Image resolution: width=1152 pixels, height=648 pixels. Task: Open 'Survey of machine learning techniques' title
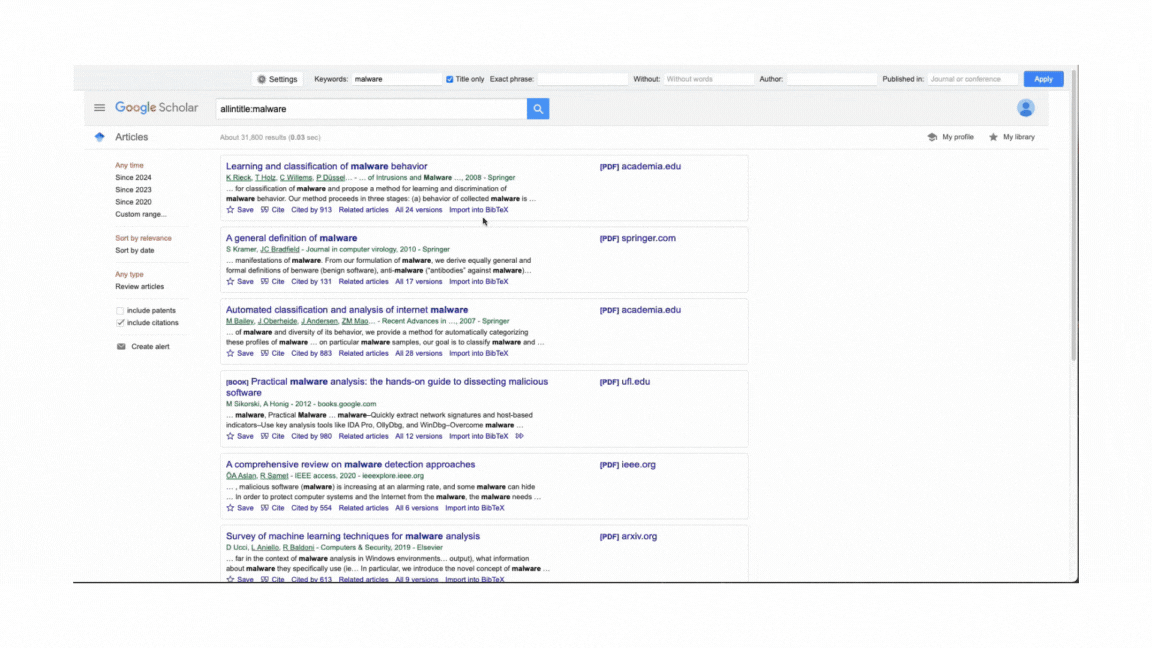click(353, 536)
